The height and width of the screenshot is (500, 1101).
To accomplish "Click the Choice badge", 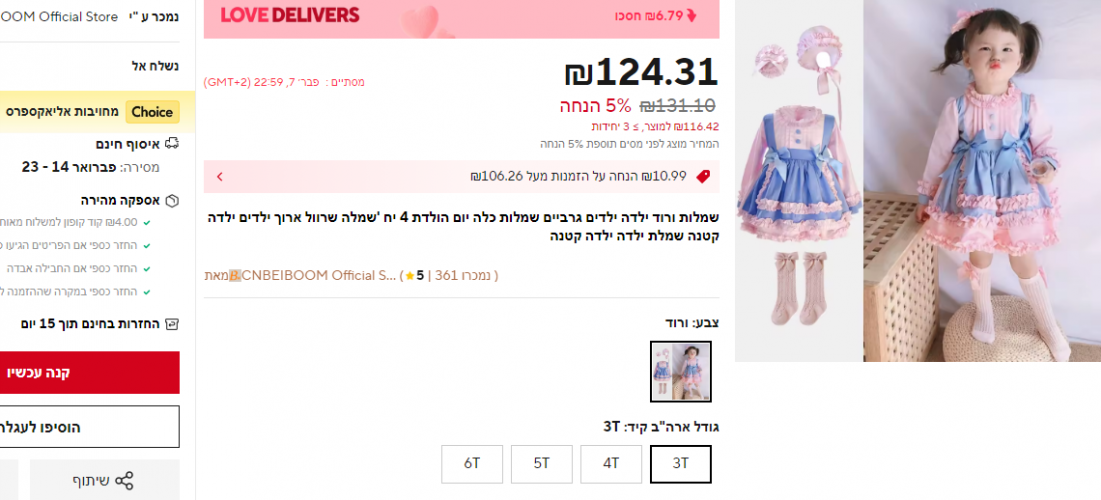I will (152, 112).
